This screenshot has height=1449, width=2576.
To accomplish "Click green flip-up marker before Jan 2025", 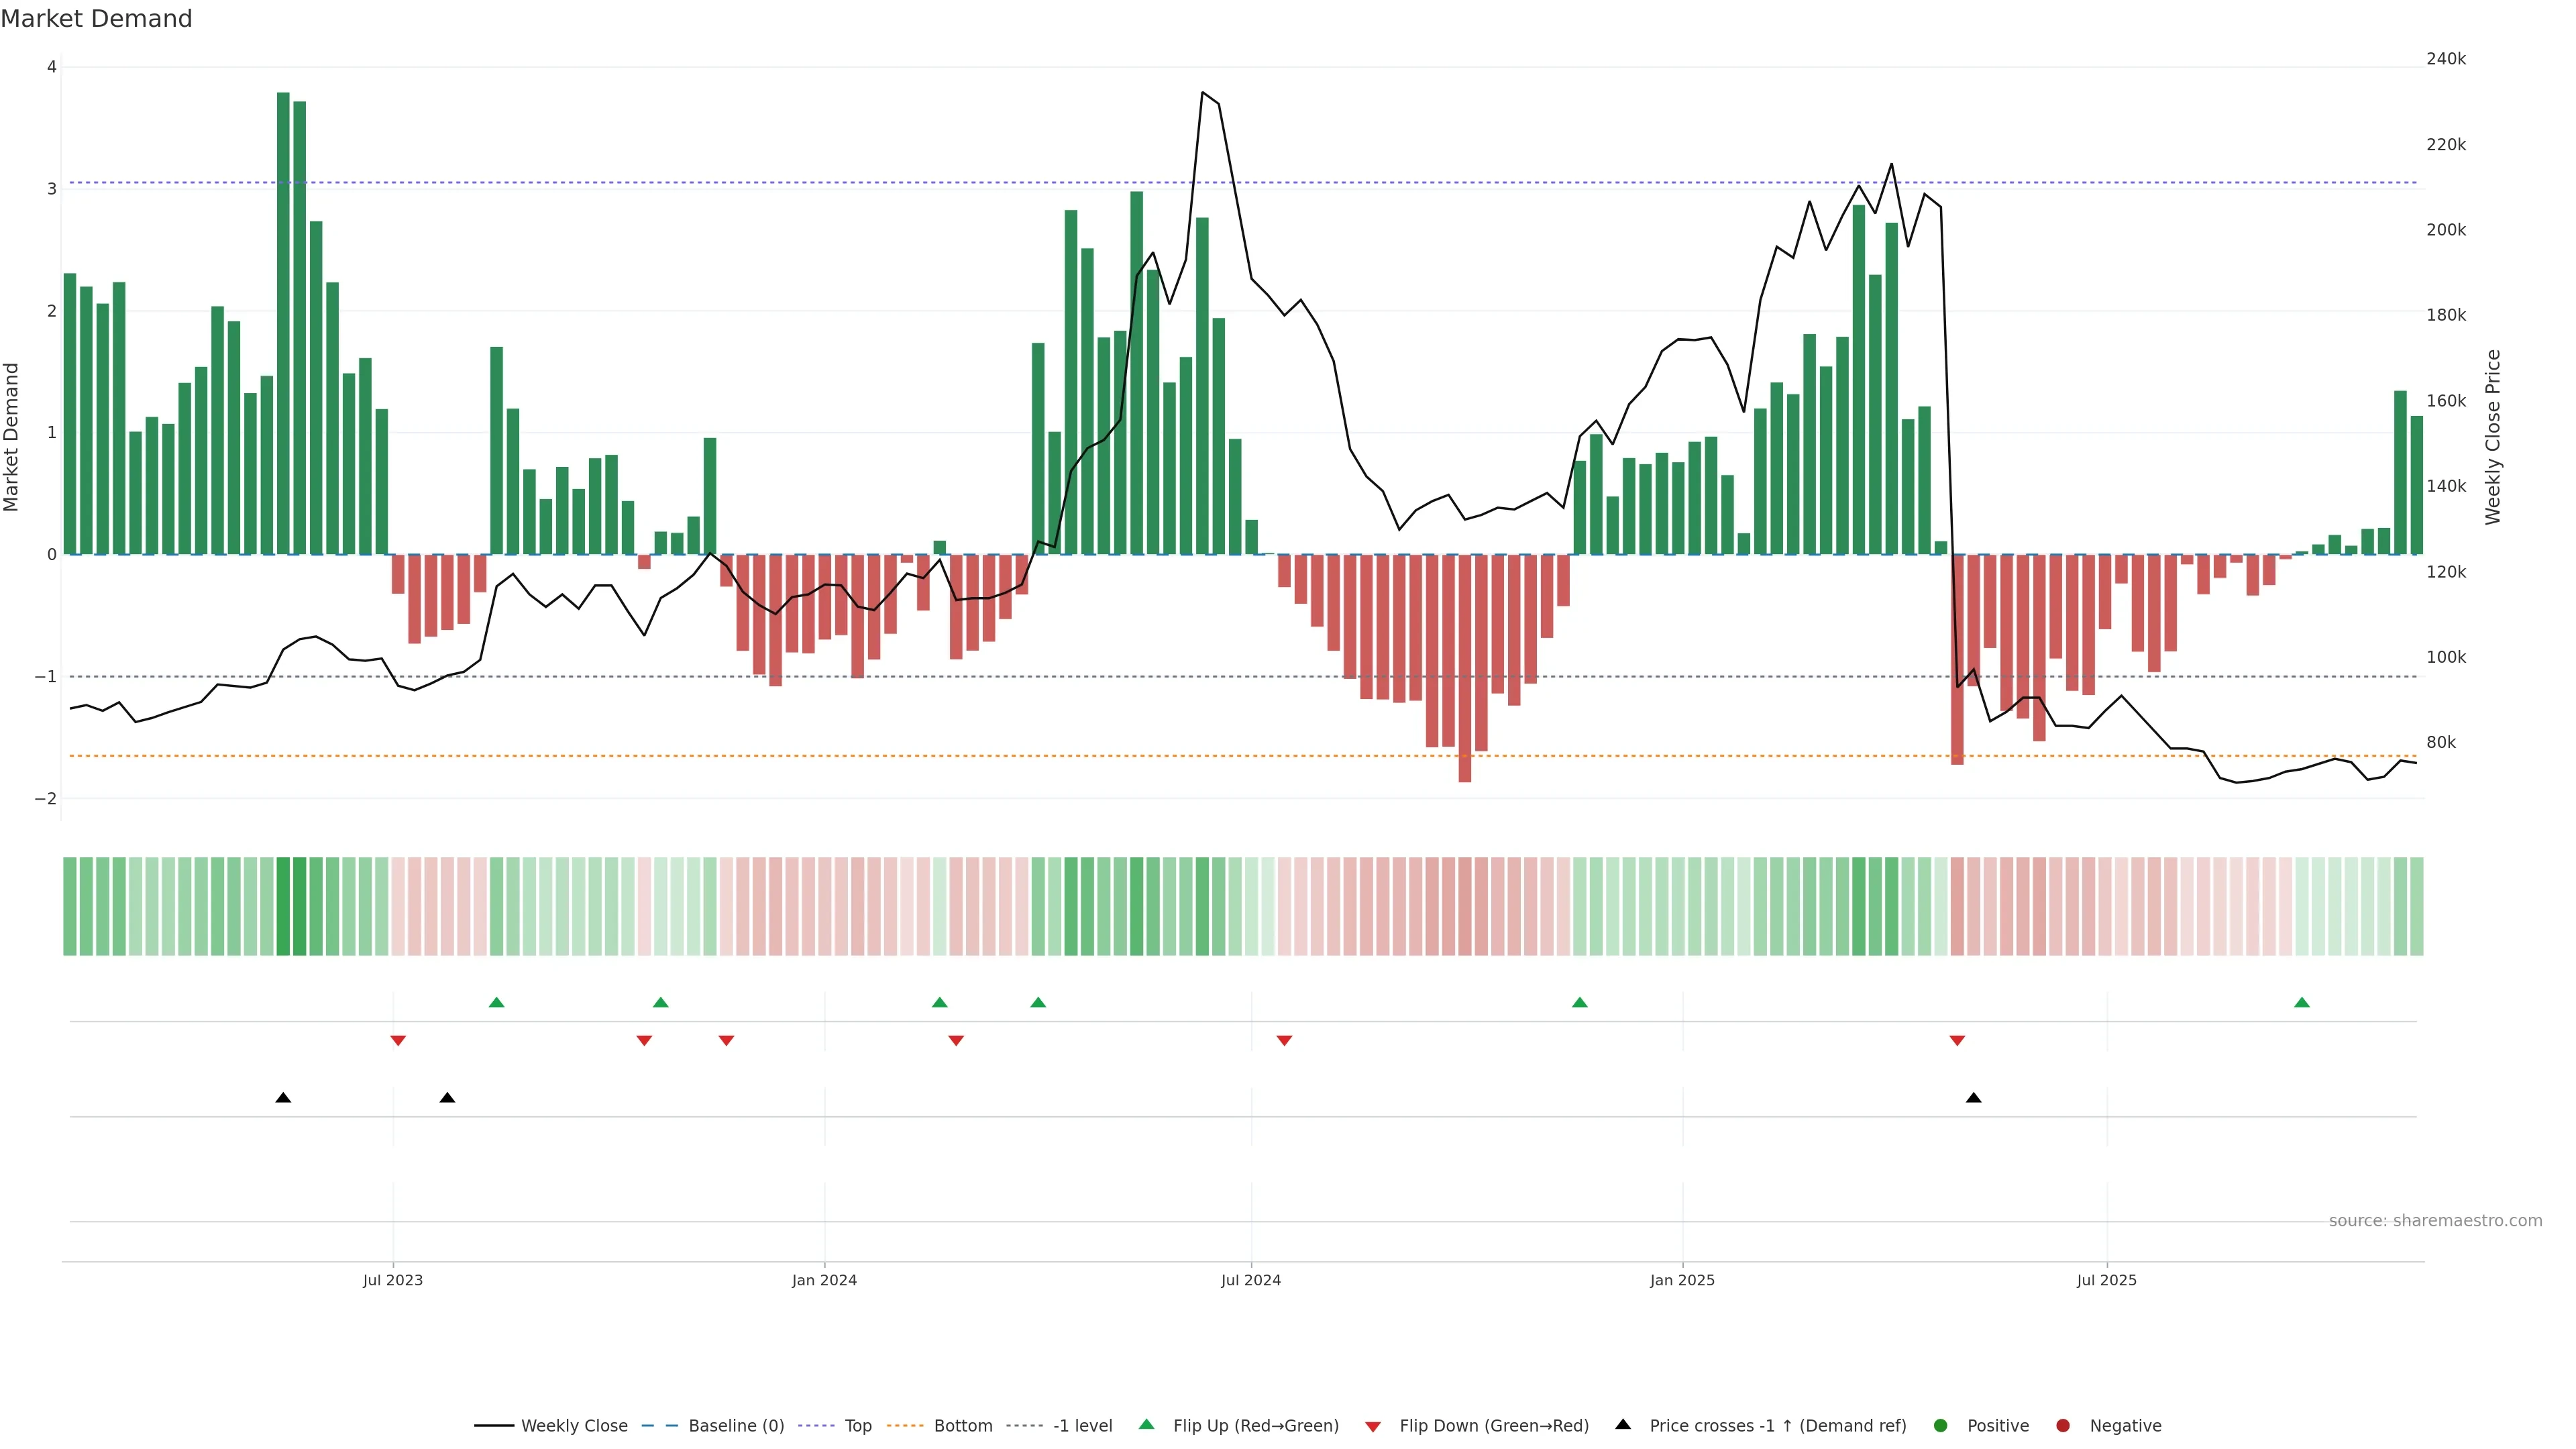I will (x=1579, y=1002).
